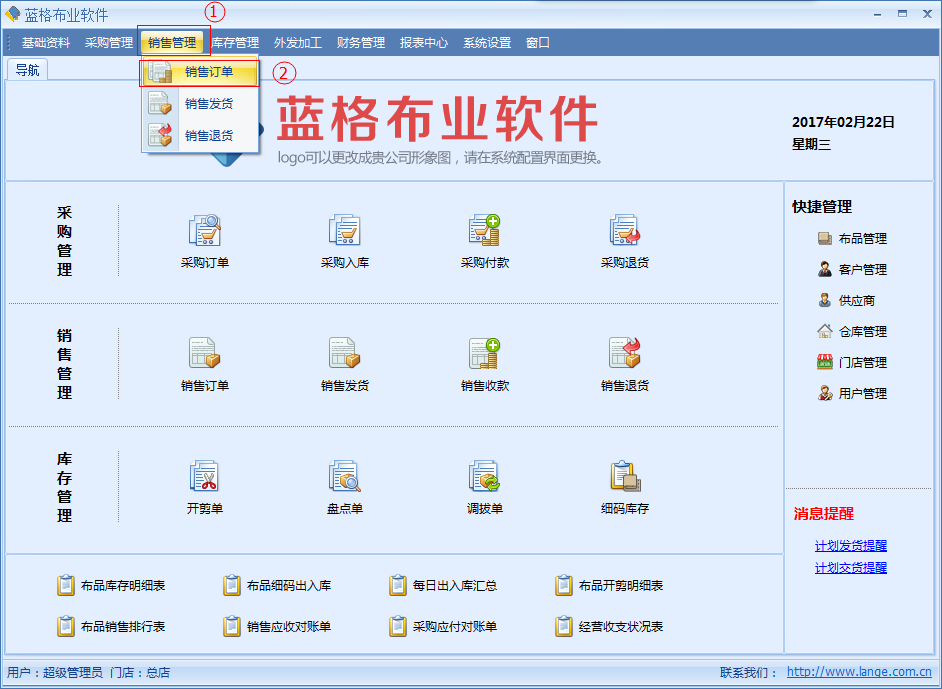
Task: Choose 销售发货 in the open dropdown menu
Action: [208, 104]
